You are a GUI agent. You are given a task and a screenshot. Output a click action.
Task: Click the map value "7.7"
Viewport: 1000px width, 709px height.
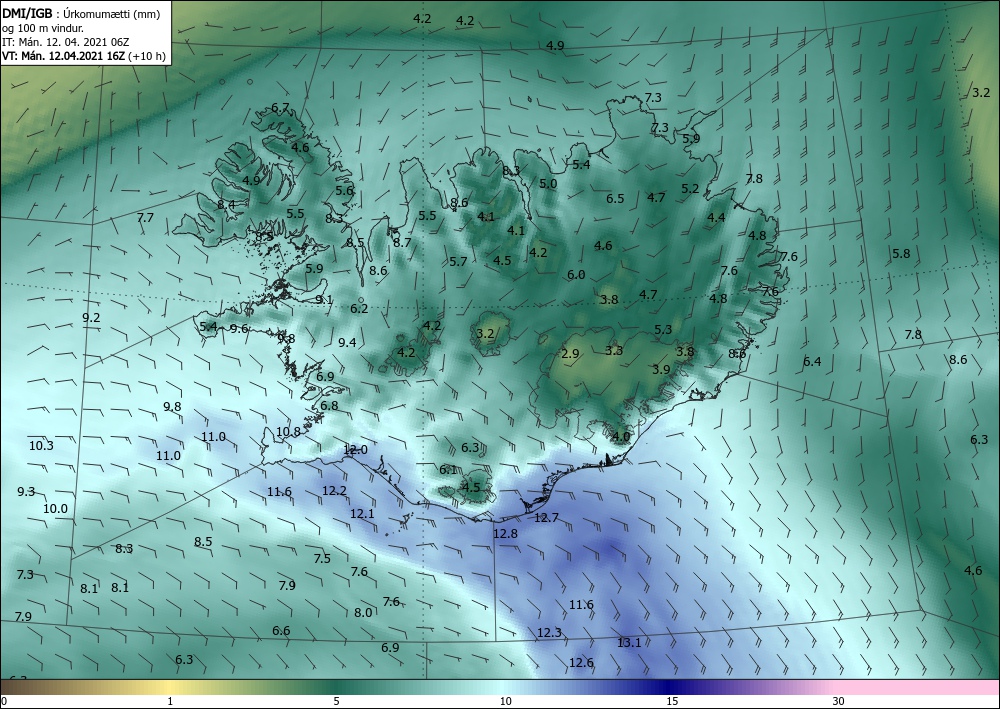pos(145,218)
